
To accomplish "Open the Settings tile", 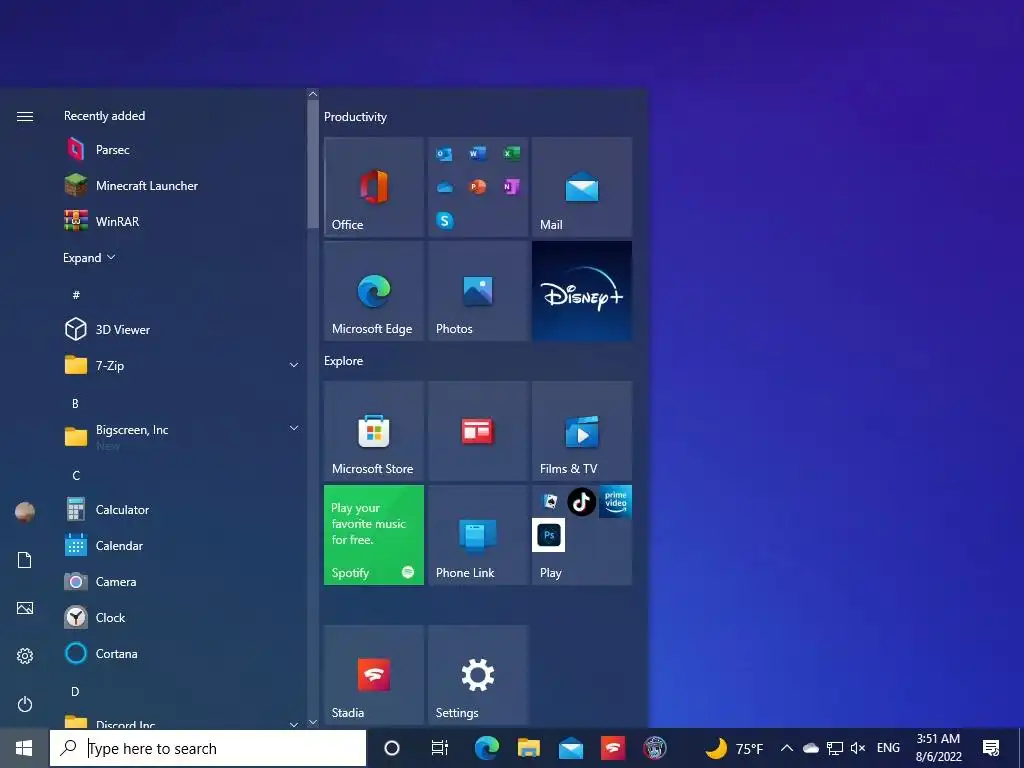I will 478,675.
